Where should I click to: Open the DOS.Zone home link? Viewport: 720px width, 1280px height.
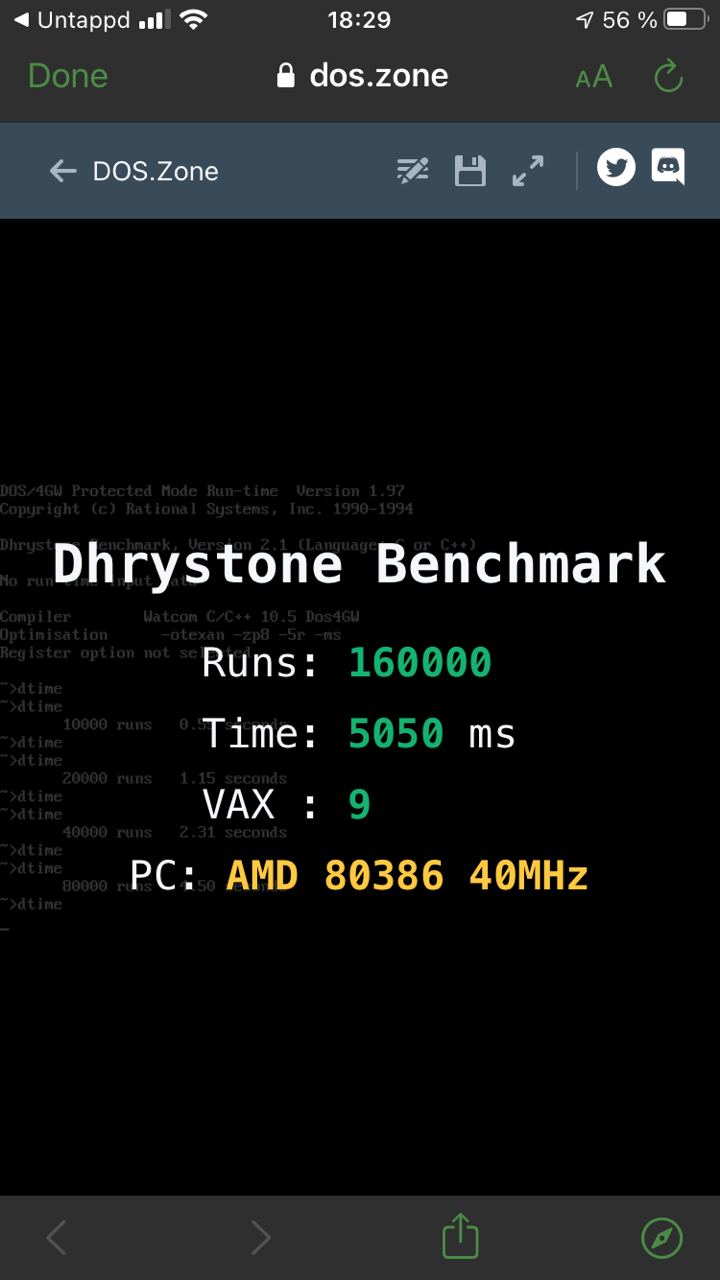click(155, 171)
